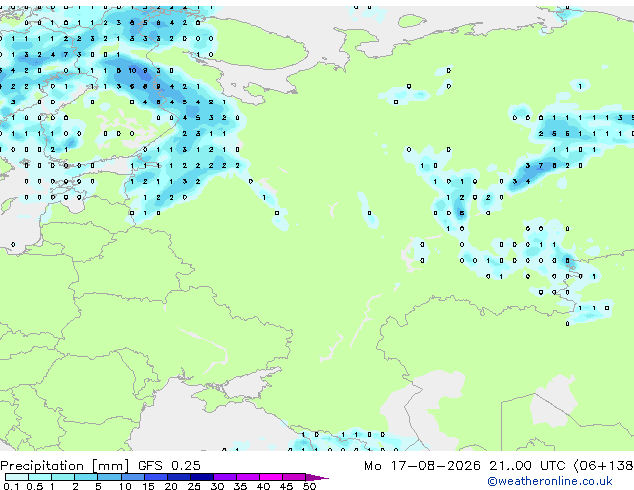
Task: Click the '0.1' legend scale label
Action: coord(11,486)
